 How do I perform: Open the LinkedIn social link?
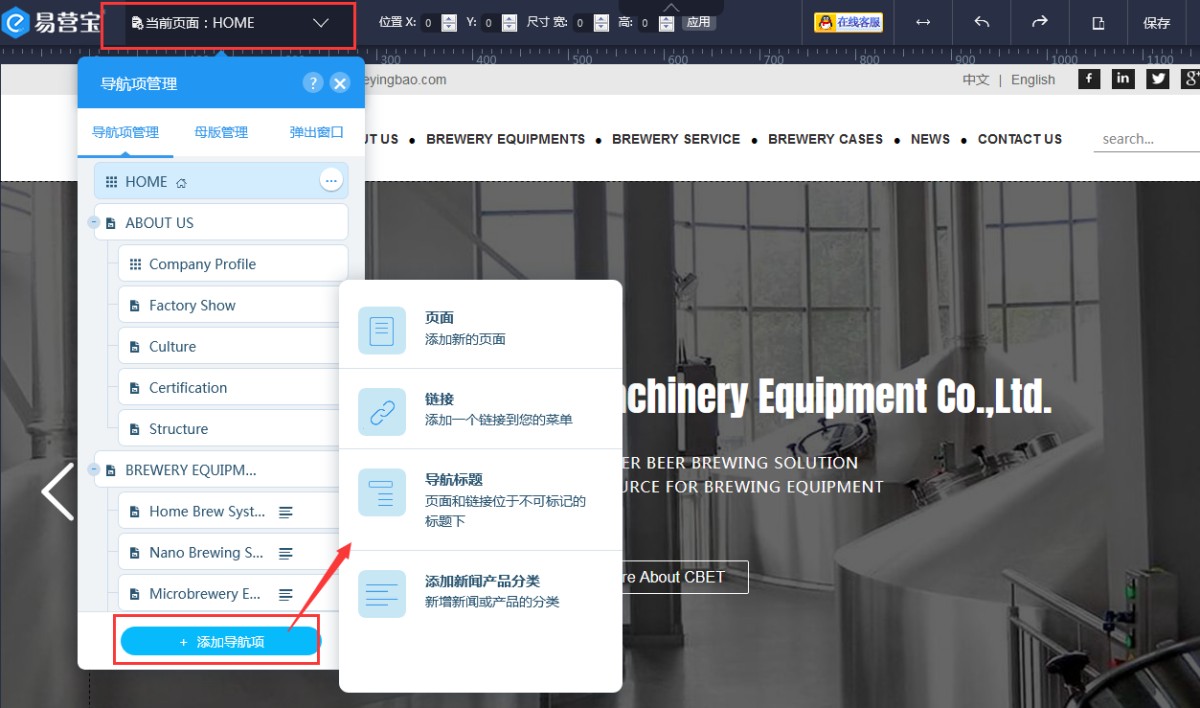tap(1123, 78)
